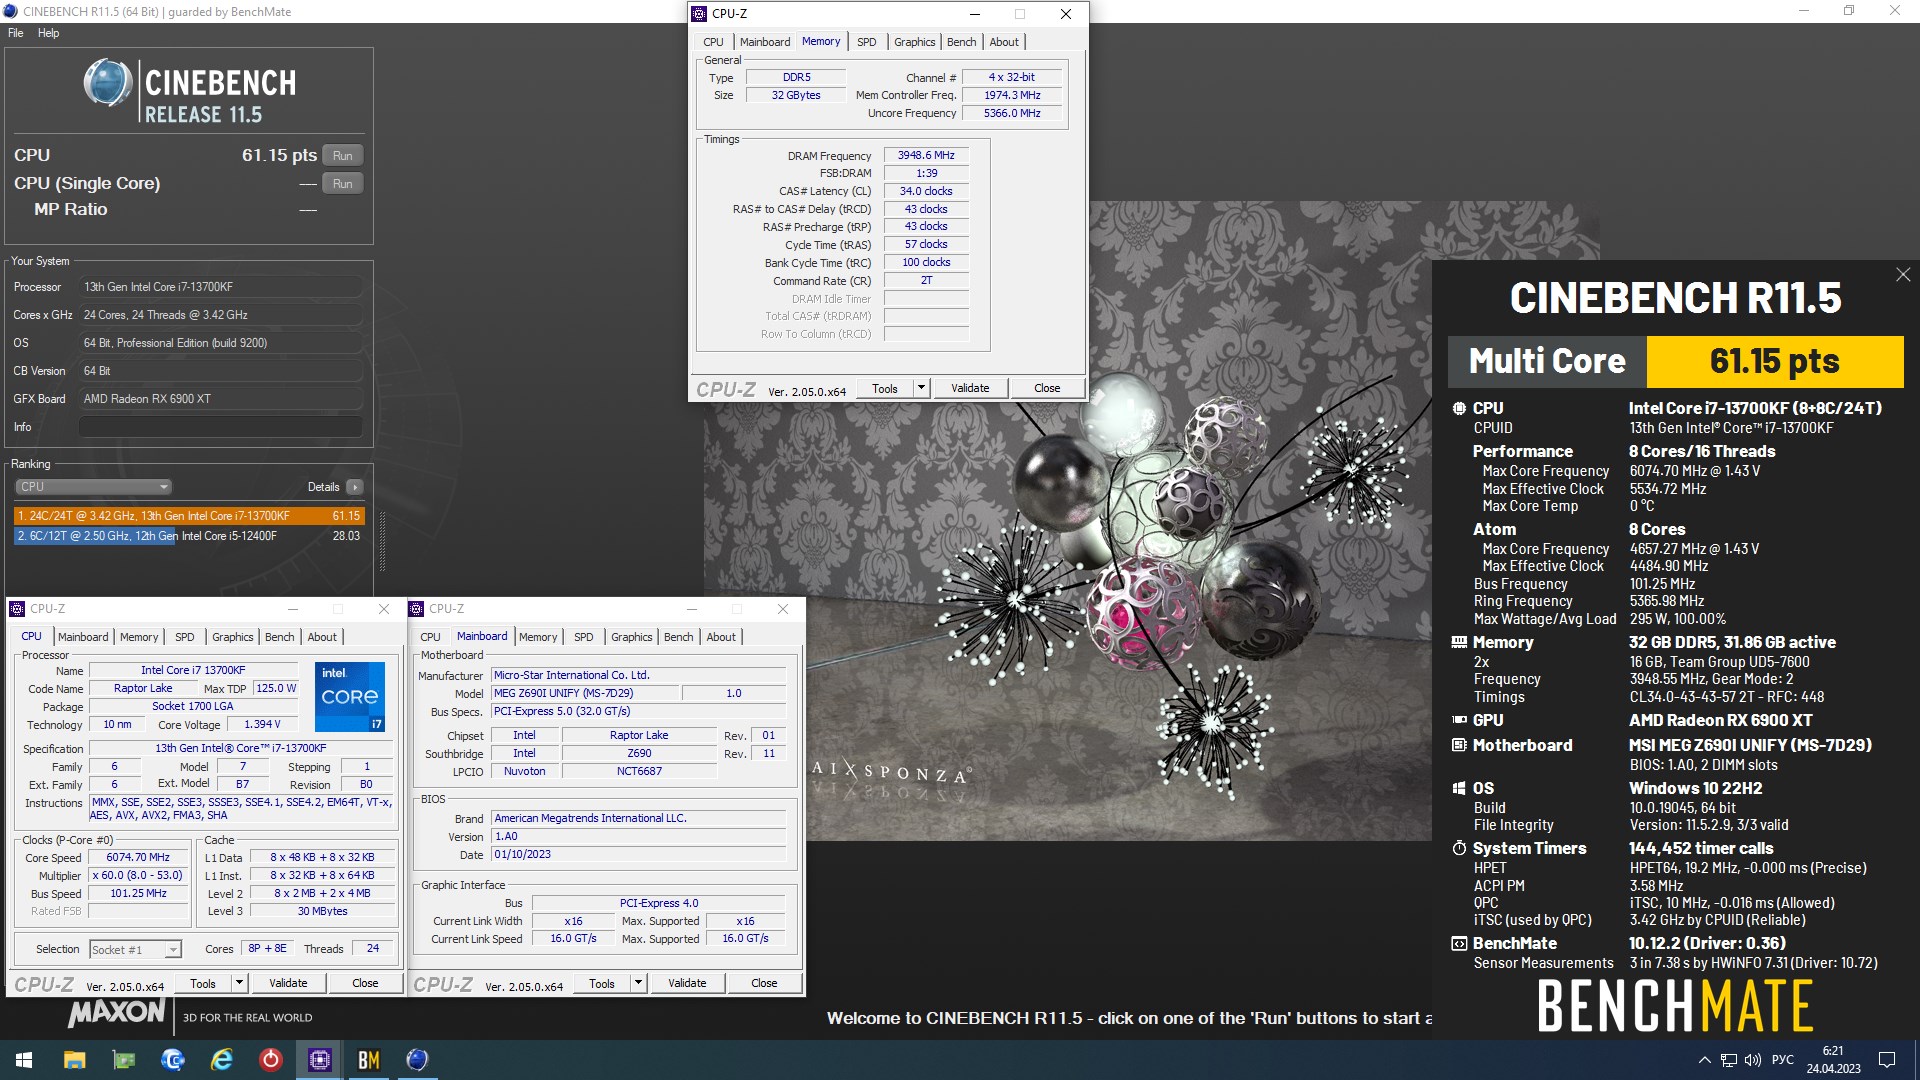Screen dimensions: 1920x1080
Task: Click Validate in Mainboard CPU-Z window
Action: coord(687,983)
